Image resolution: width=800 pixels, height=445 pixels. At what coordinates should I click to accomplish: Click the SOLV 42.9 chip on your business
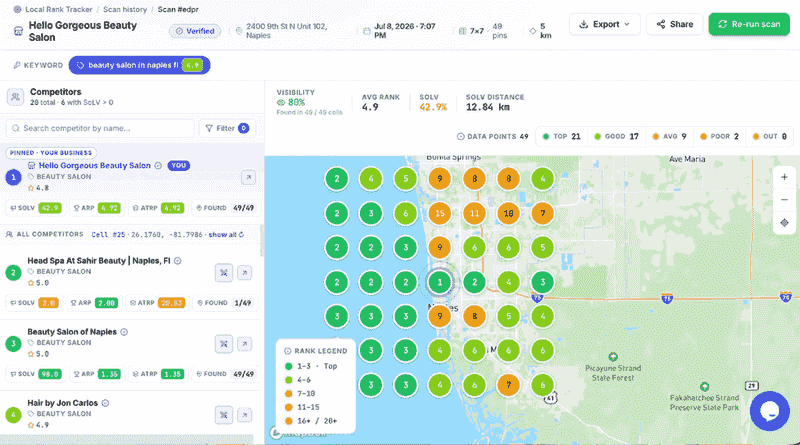(x=36, y=208)
